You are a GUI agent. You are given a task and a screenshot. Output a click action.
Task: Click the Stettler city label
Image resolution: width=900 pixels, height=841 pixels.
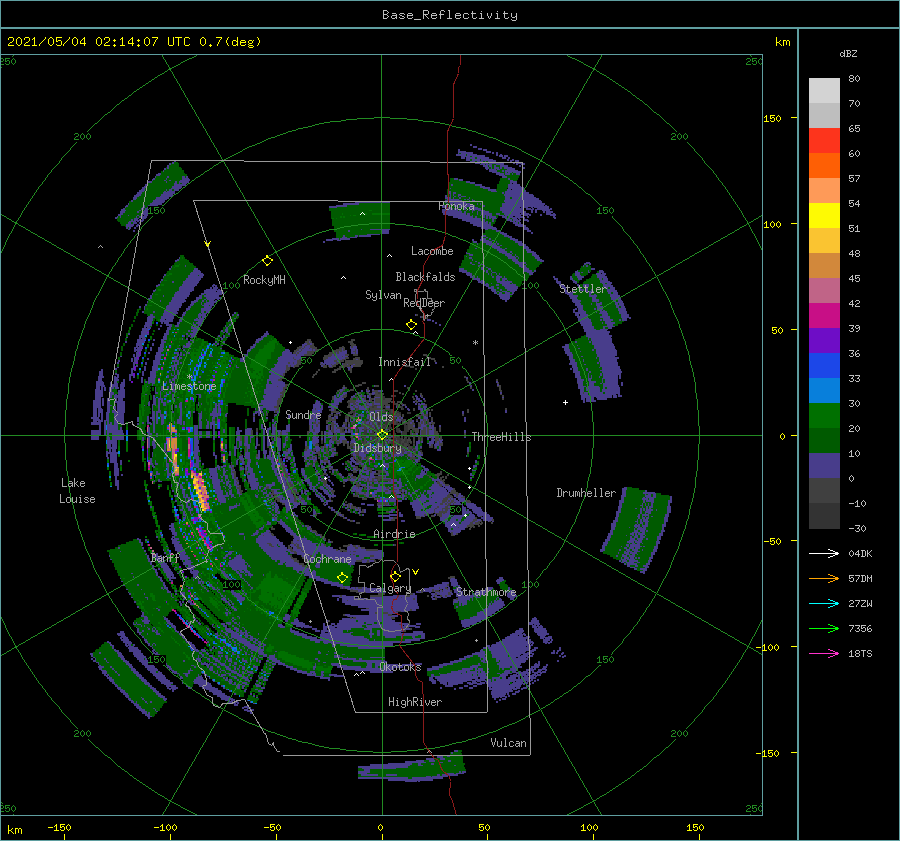coord(583,289)
